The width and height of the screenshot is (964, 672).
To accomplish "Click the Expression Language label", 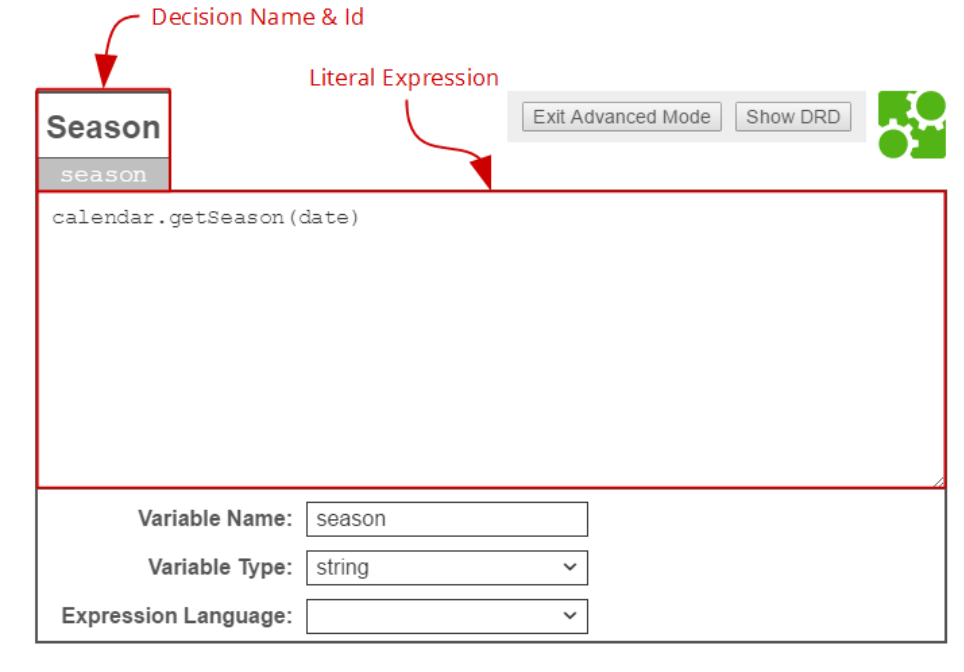I will (x=177, y=615).
